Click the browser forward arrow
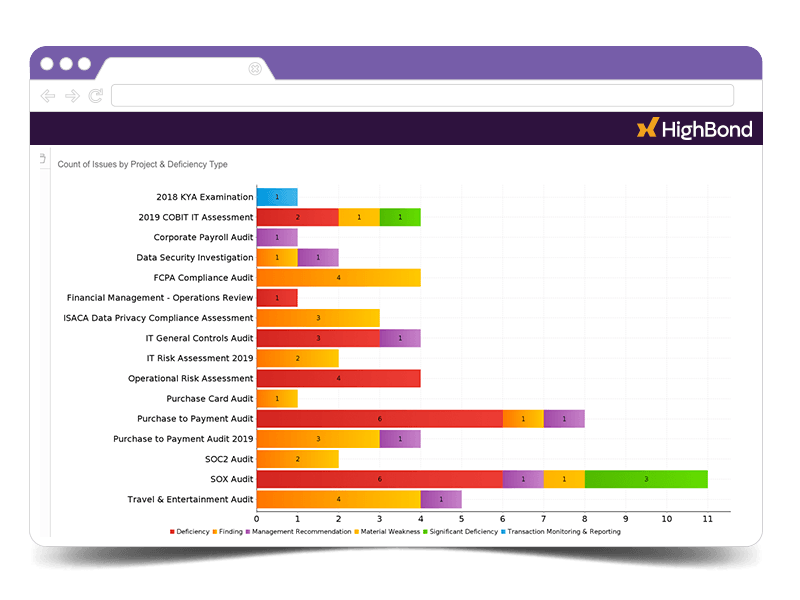Viewport: 800px width, 600px height. click(72, 96)
